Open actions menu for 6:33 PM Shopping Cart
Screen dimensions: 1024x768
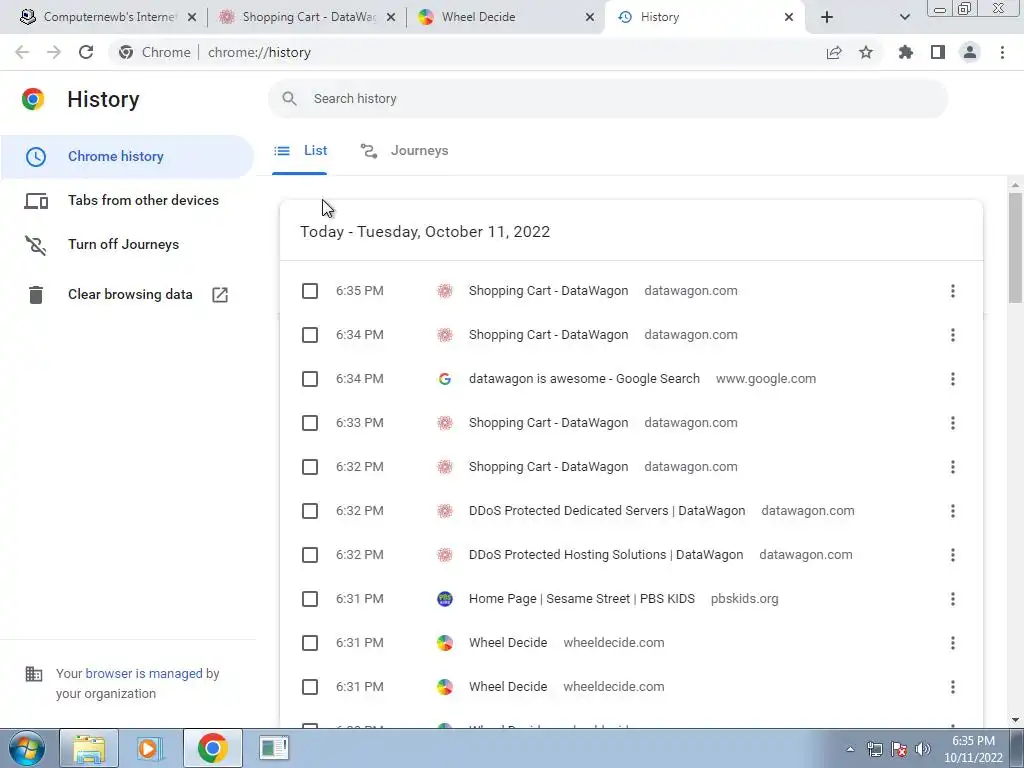[953, 423]
